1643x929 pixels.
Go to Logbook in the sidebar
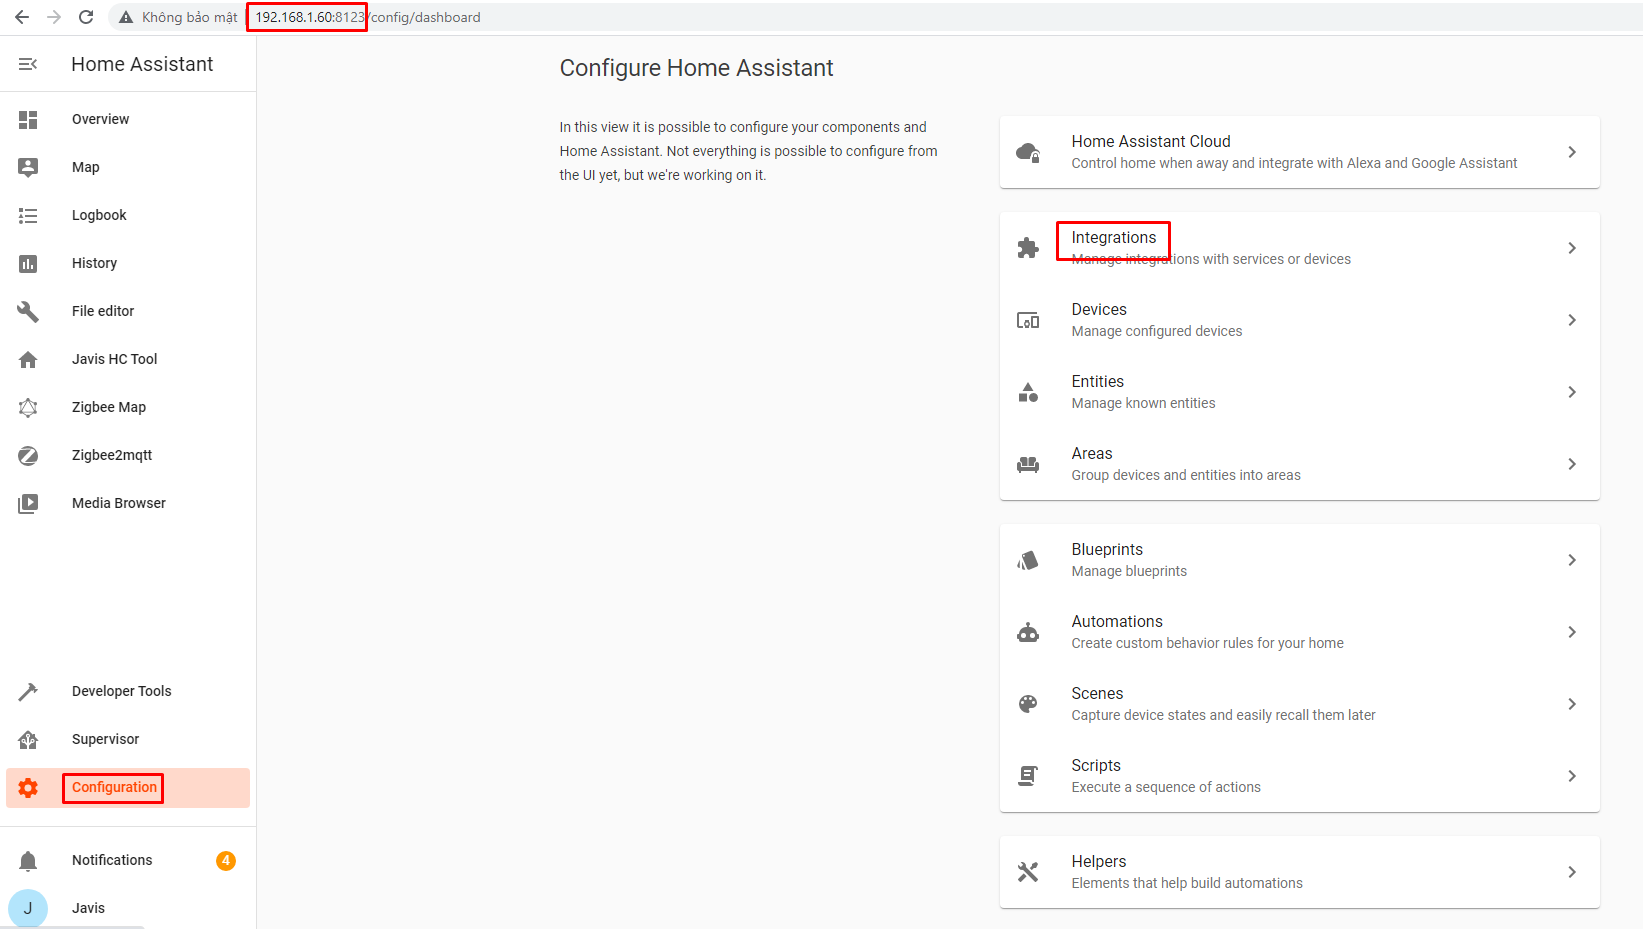128,215
